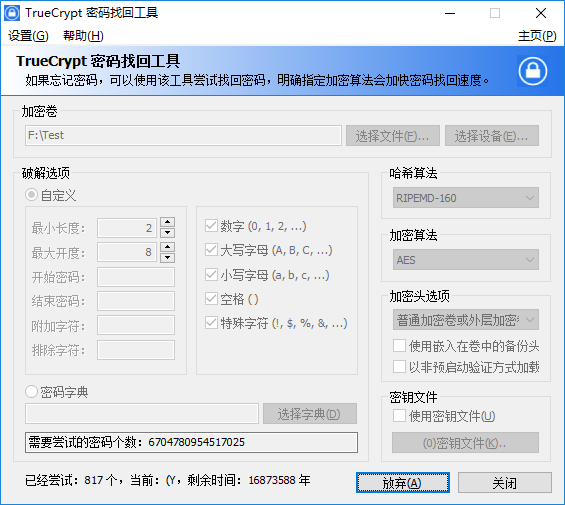This screenshot has width=565, height=505.
Task: Click the 开始密码 input field
Action: click(136, 277)
